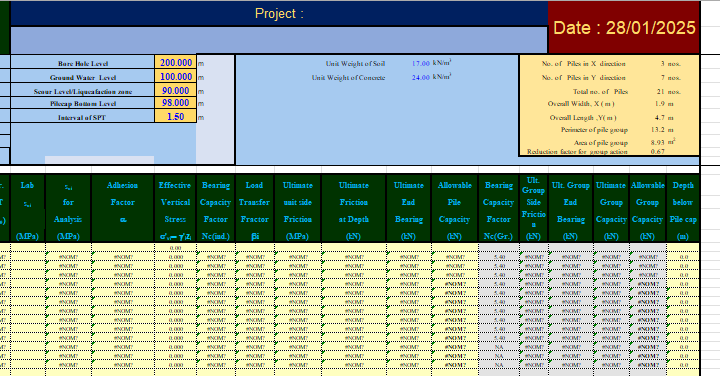This screenshot has width=720, height=376.
Task: Select the "Ultimate End Bearing" column header
Action: (x=409, y=209)
